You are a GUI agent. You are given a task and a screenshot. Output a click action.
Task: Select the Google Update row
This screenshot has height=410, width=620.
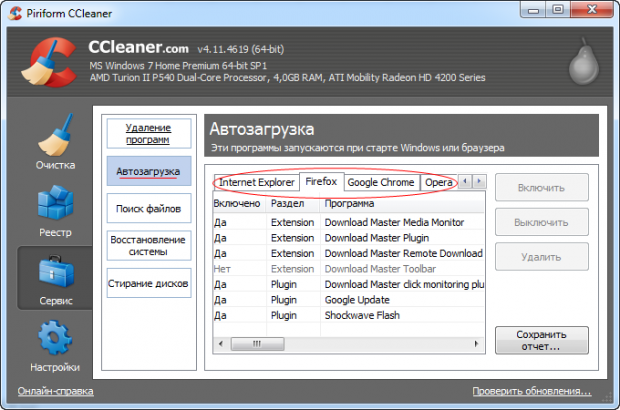click(x=348, y=300)
